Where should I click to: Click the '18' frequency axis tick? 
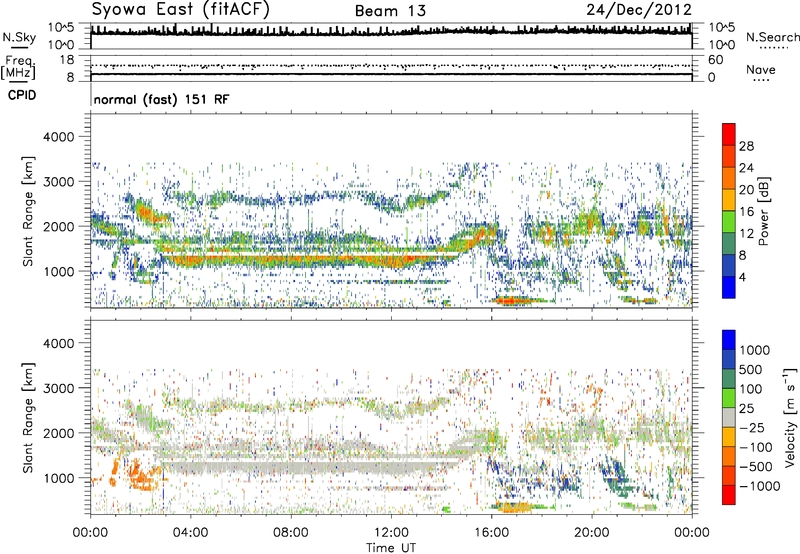[67, 60]
